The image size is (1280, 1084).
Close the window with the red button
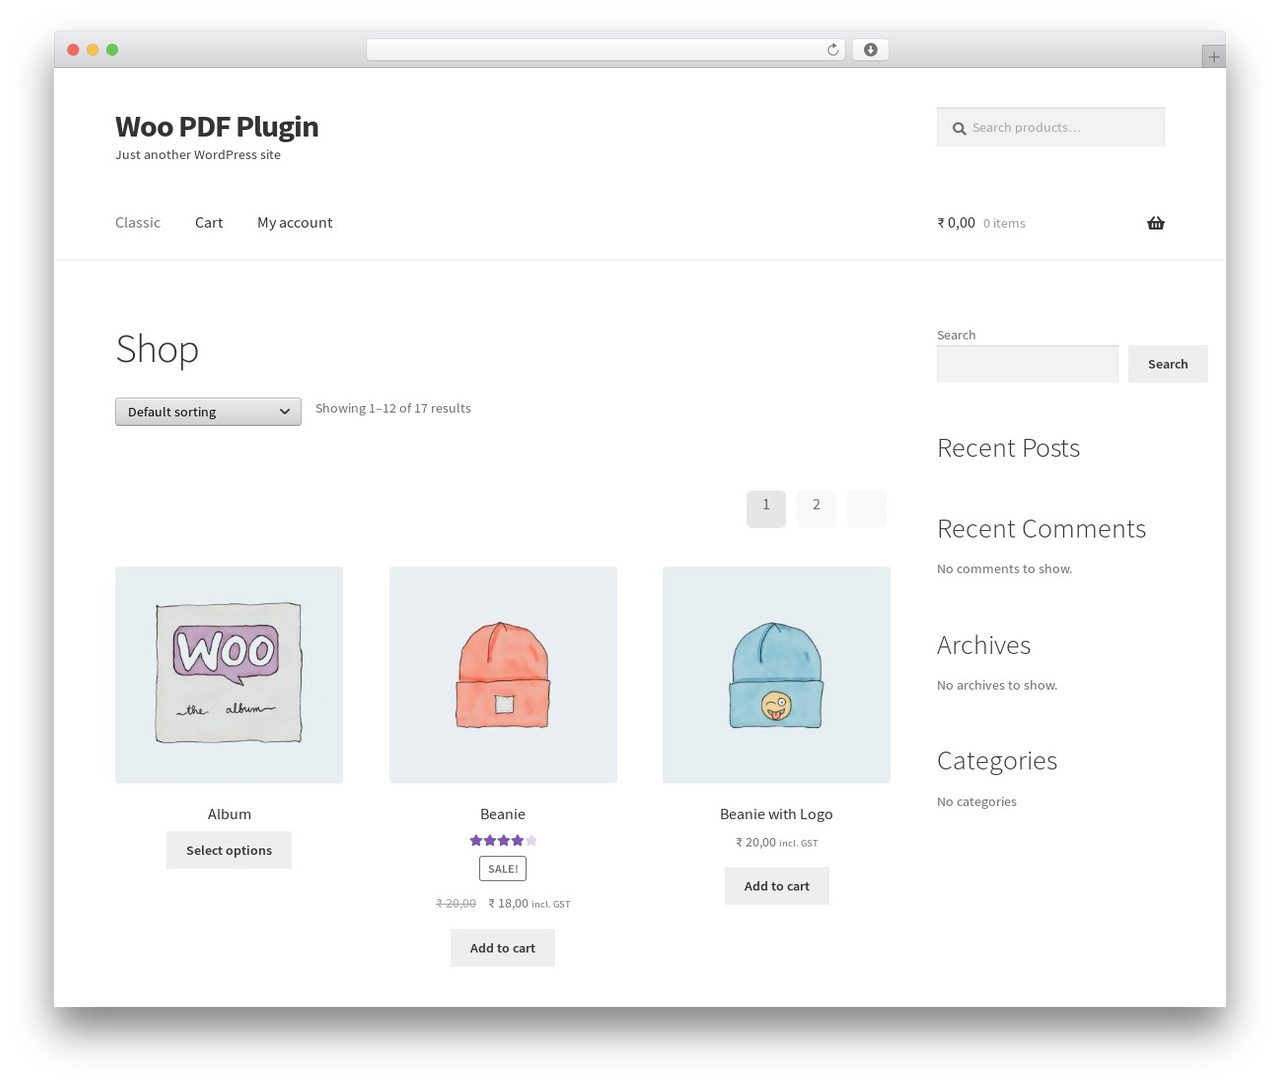pyautogui.click(x=73, y=50)
